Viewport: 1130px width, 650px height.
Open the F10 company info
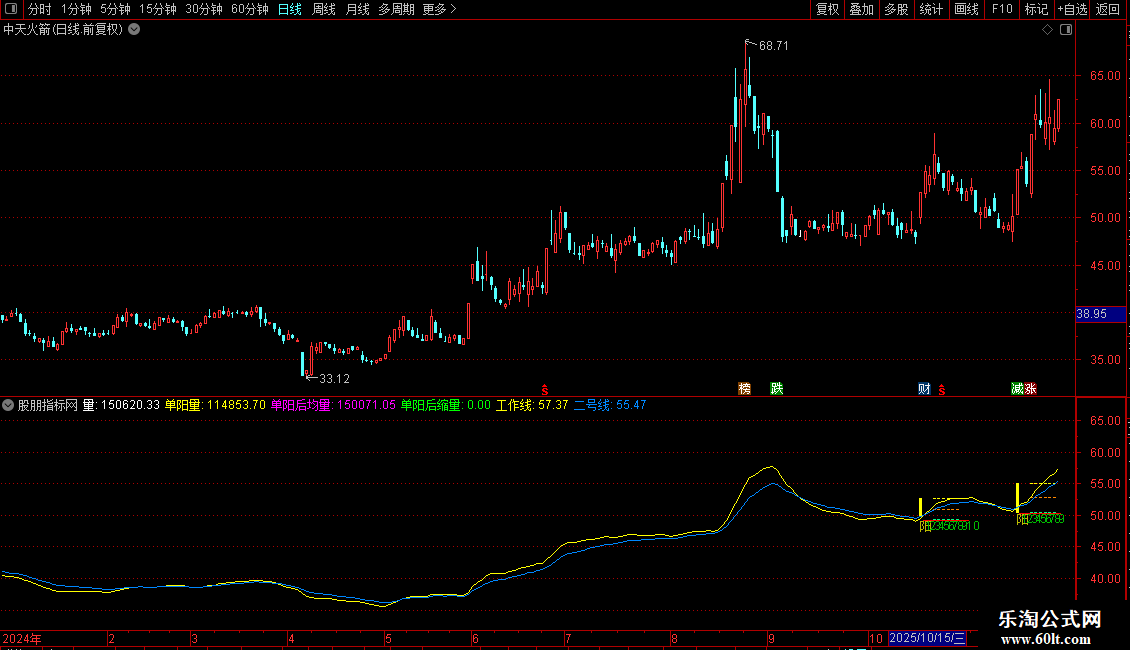click(x=1002, y=9)
